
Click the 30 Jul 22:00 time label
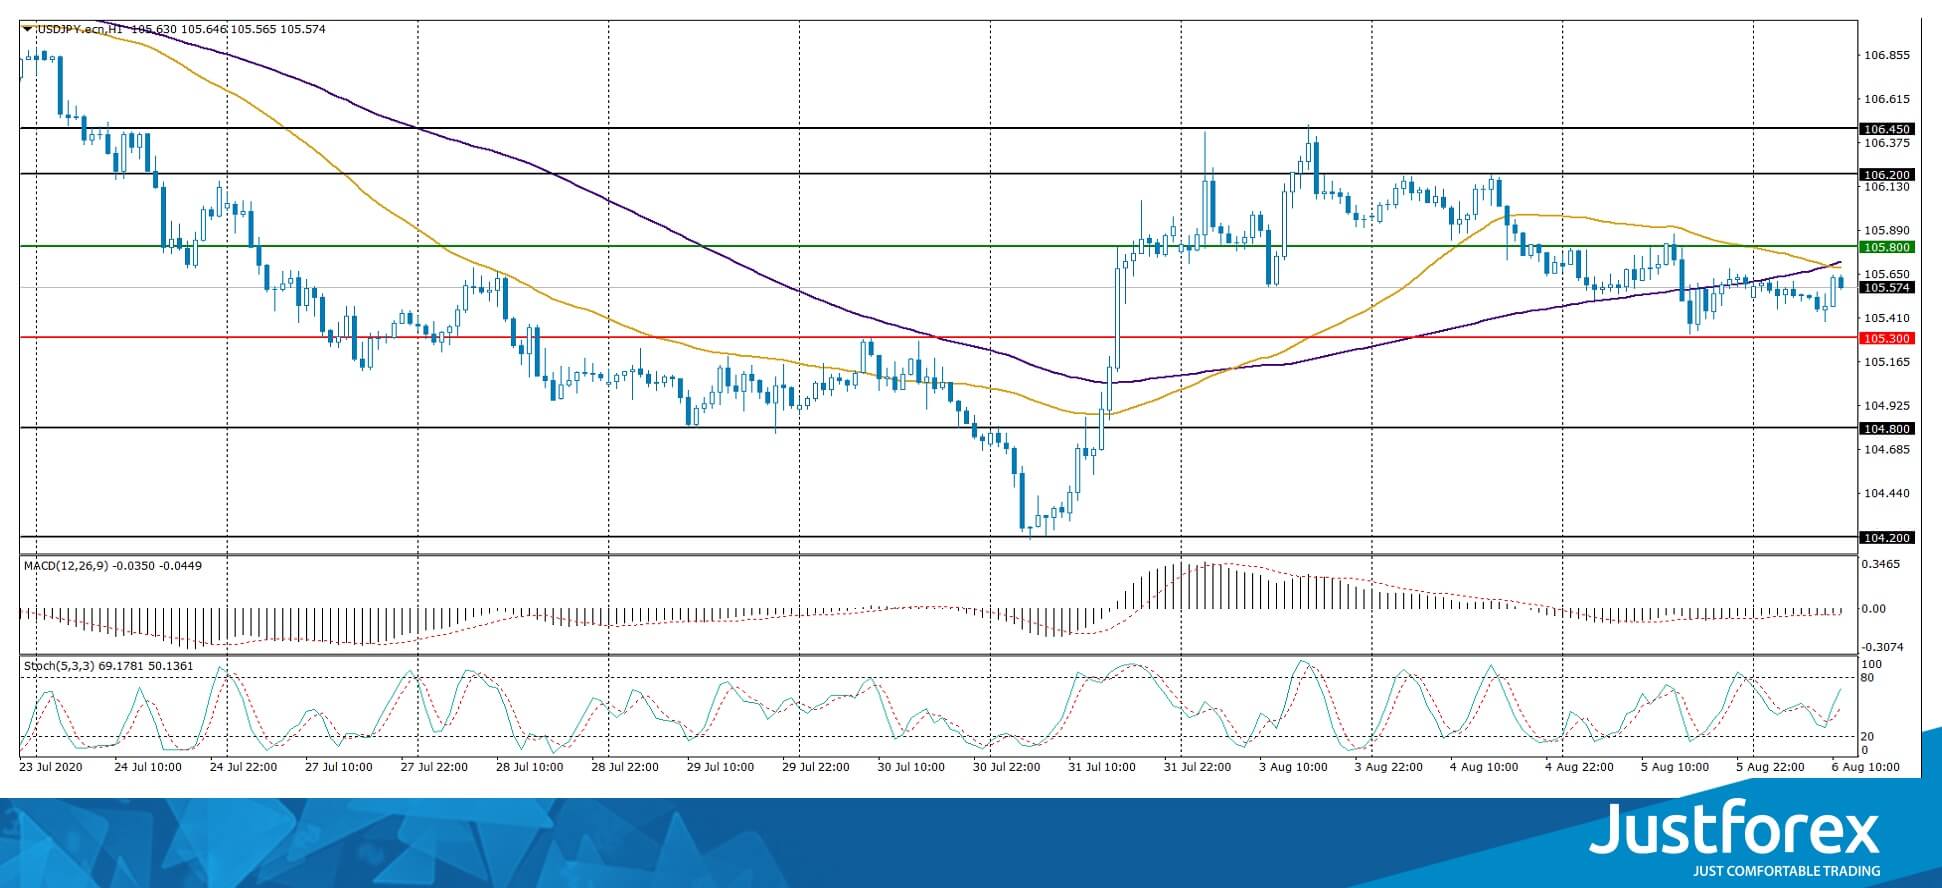tap(1007, 768)
